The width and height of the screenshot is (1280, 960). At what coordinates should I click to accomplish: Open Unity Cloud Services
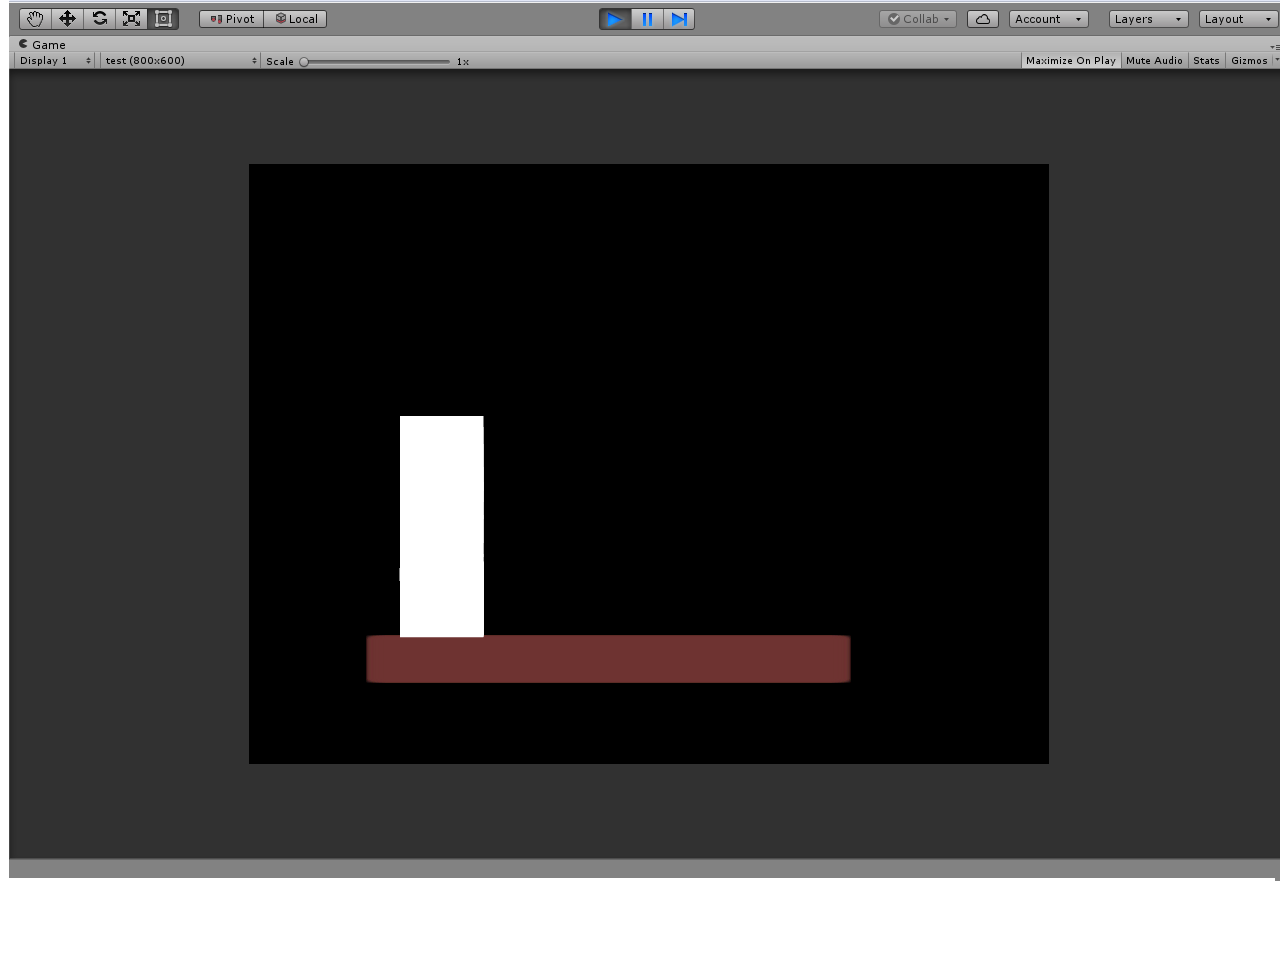tap(982, 18)
